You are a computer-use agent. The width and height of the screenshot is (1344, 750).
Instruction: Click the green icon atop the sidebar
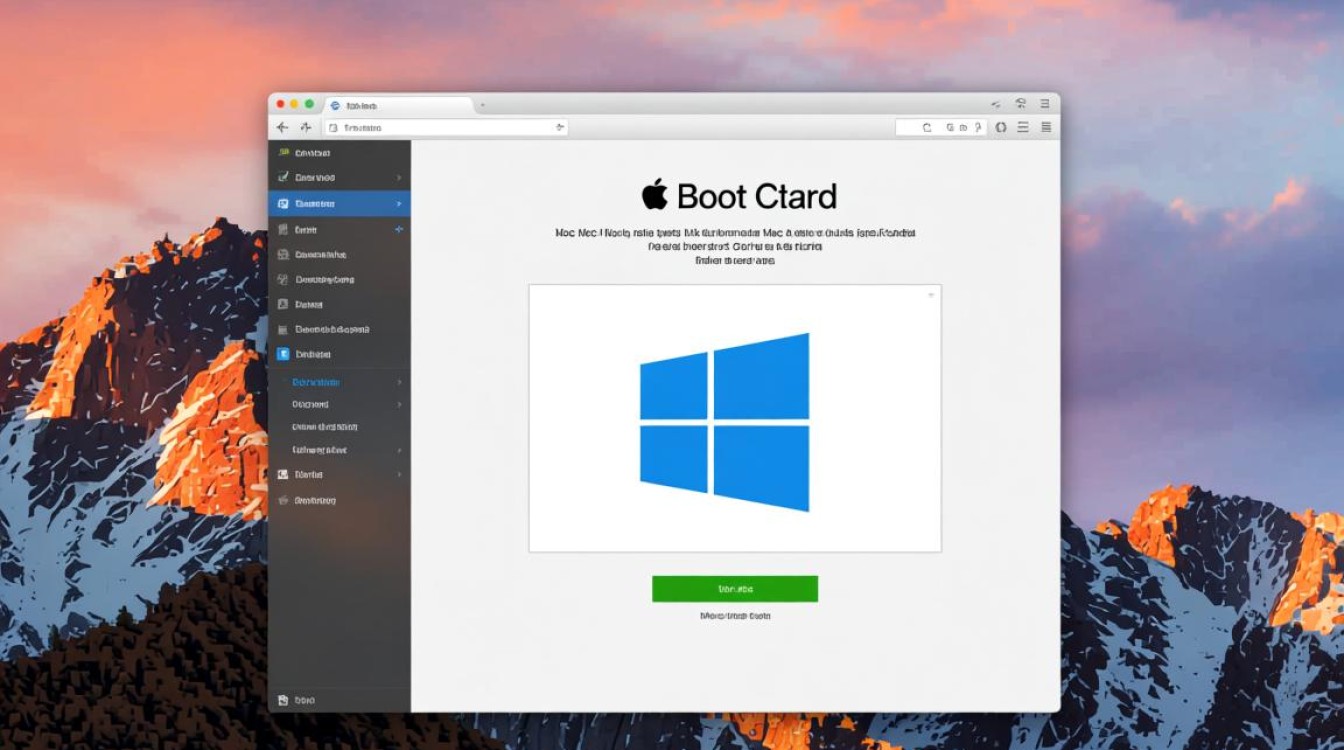pyautogui.click(x=284, y=152)
